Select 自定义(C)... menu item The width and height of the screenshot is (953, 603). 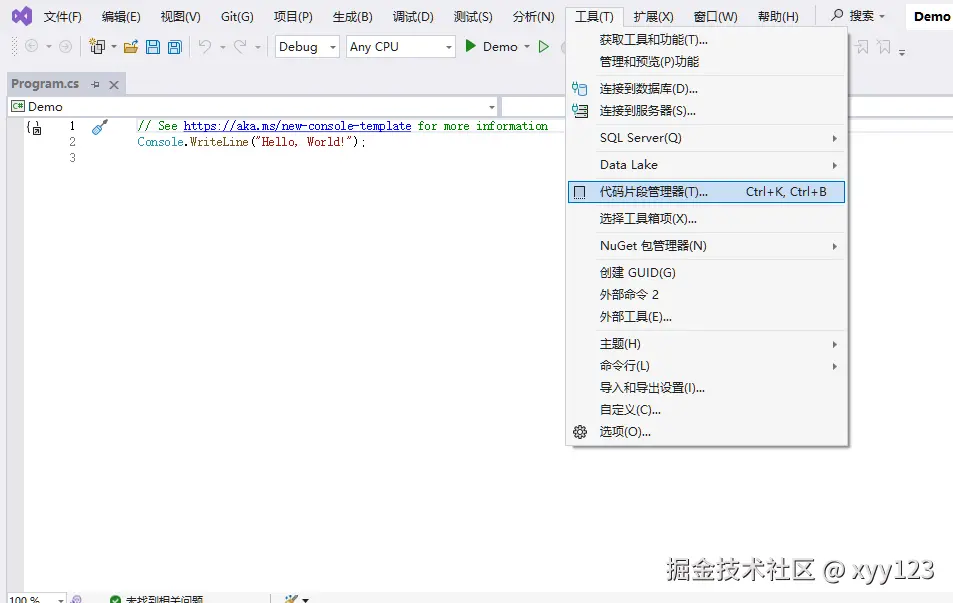tap(706, 410)
